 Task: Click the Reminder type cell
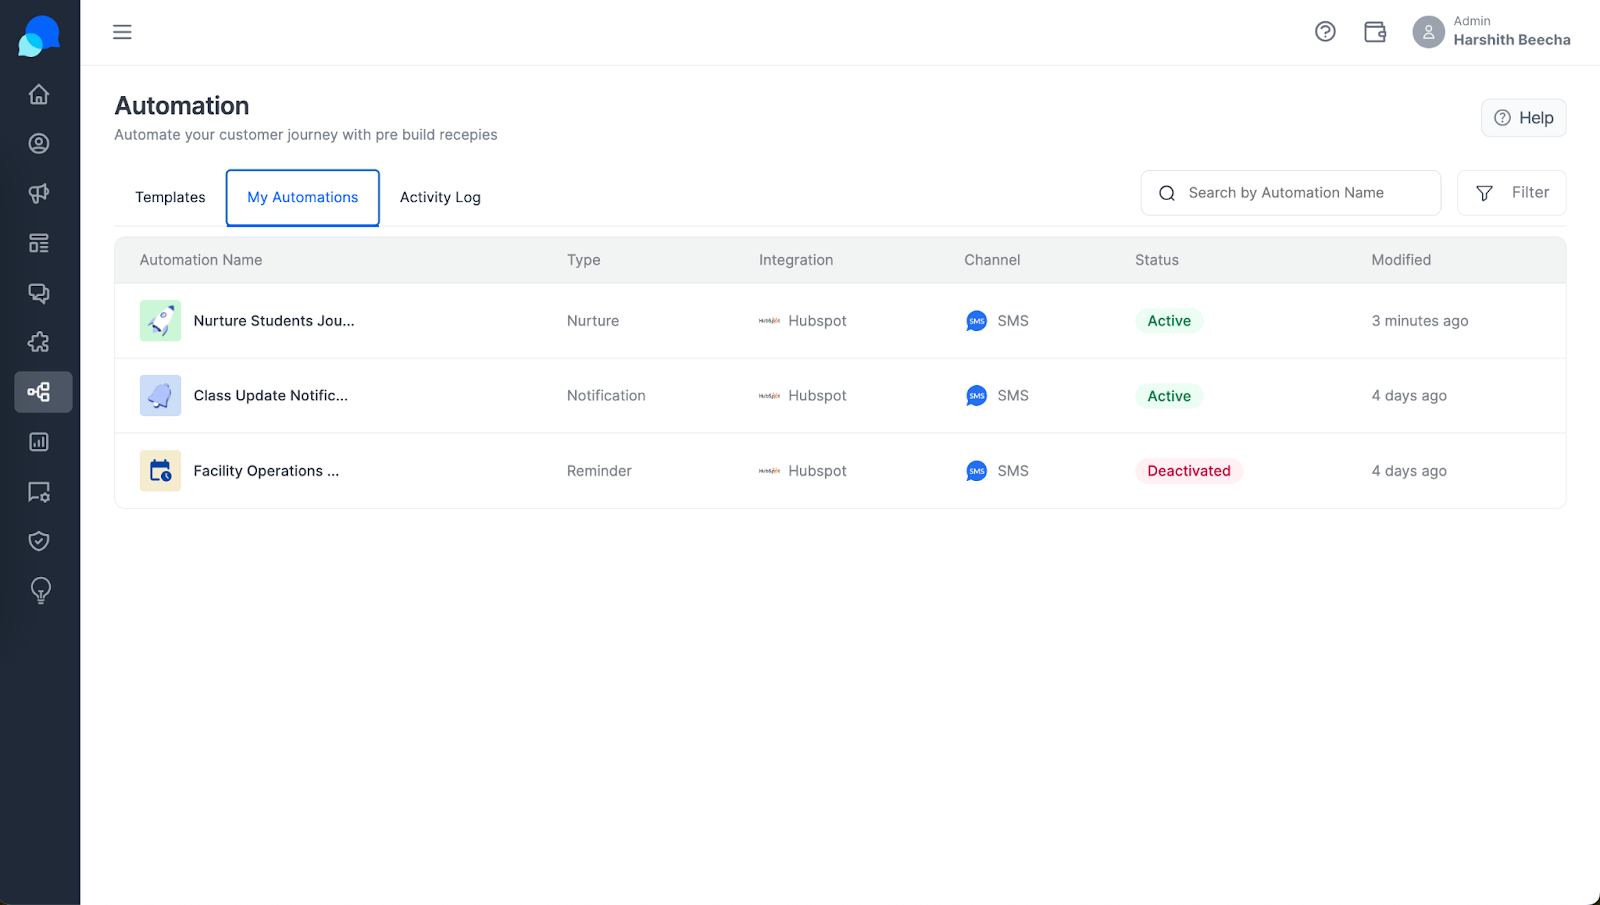coord(599,471)
